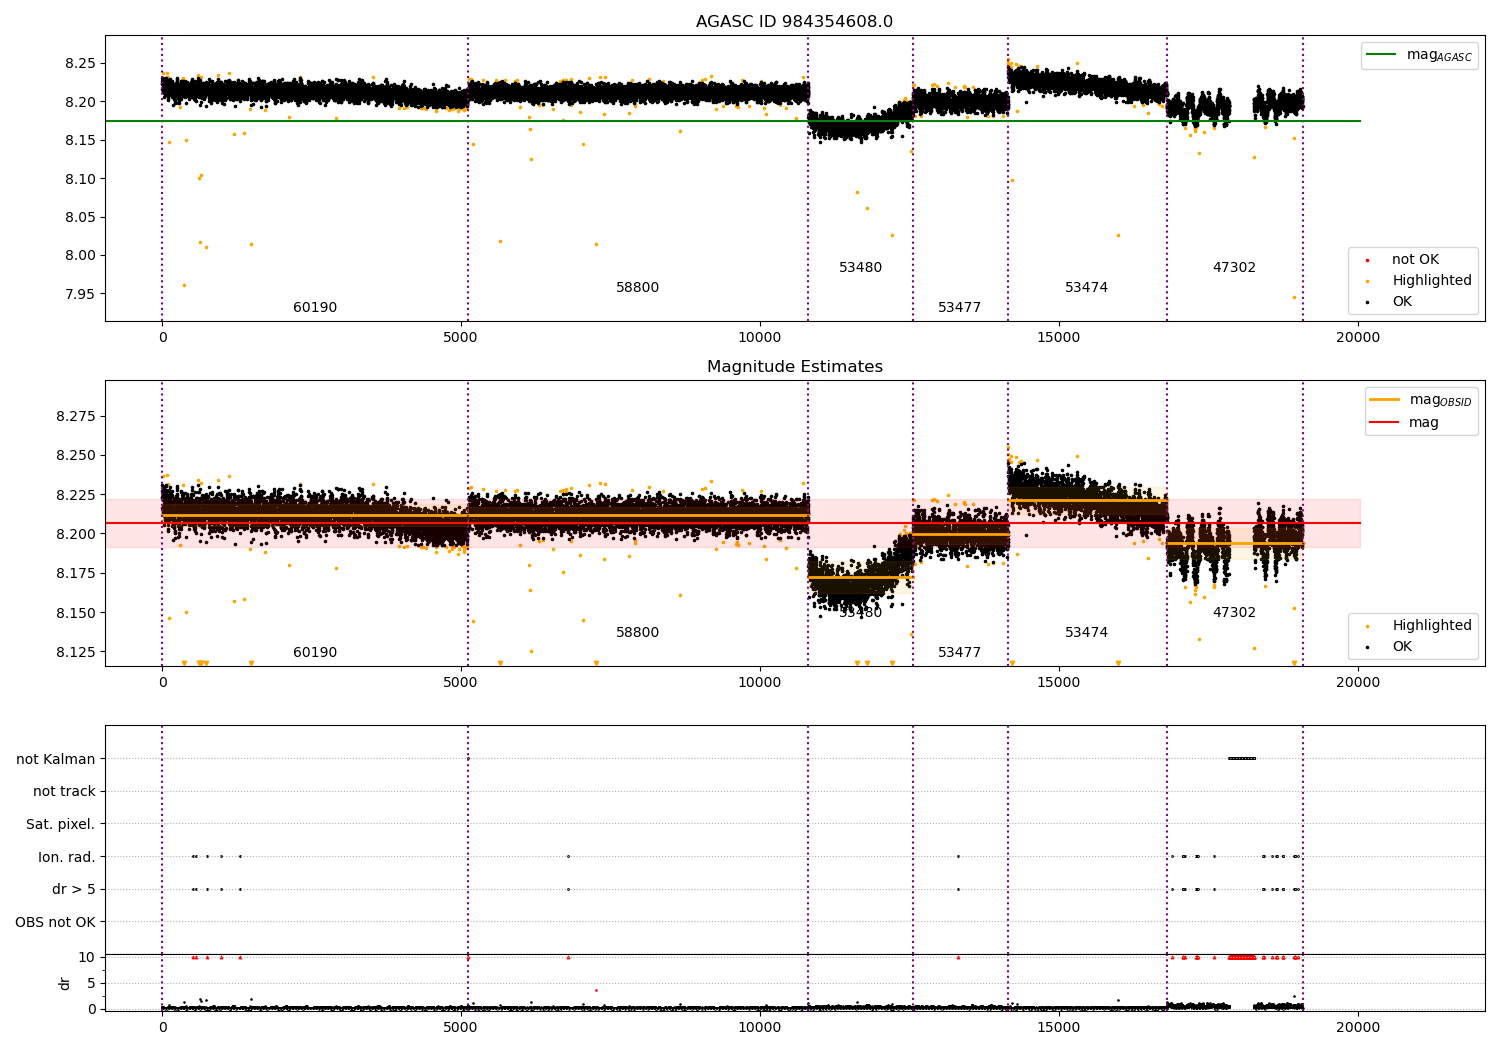This screenshot has width=1500, height=1050.
Task: Click y-axis tick 8.05 in top plot
Action: [x=80, y=217]
